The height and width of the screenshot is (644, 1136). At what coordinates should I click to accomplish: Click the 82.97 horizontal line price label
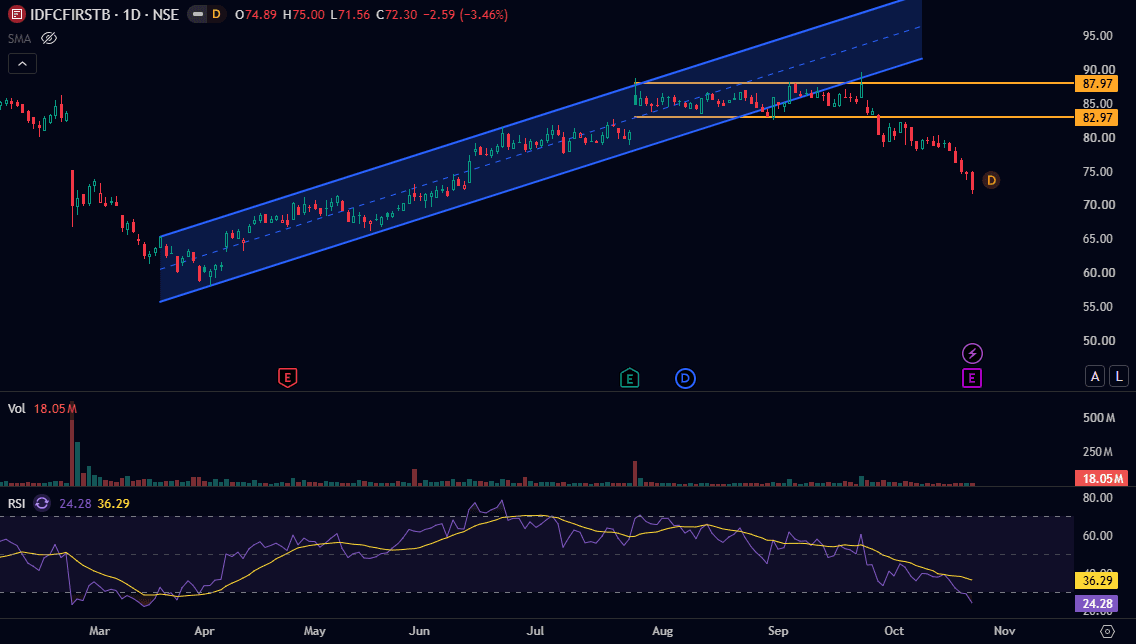coord(1097,117)
